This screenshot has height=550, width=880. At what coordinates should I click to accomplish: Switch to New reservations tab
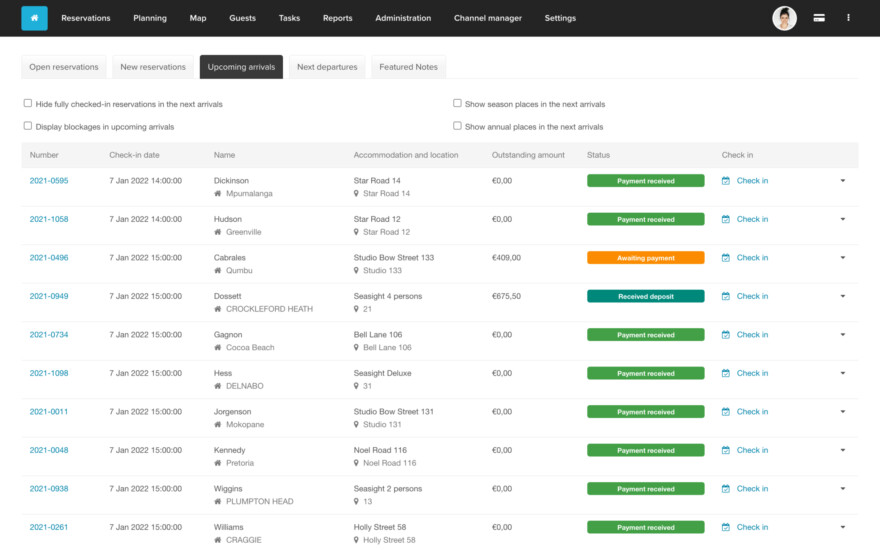(153, 67)
